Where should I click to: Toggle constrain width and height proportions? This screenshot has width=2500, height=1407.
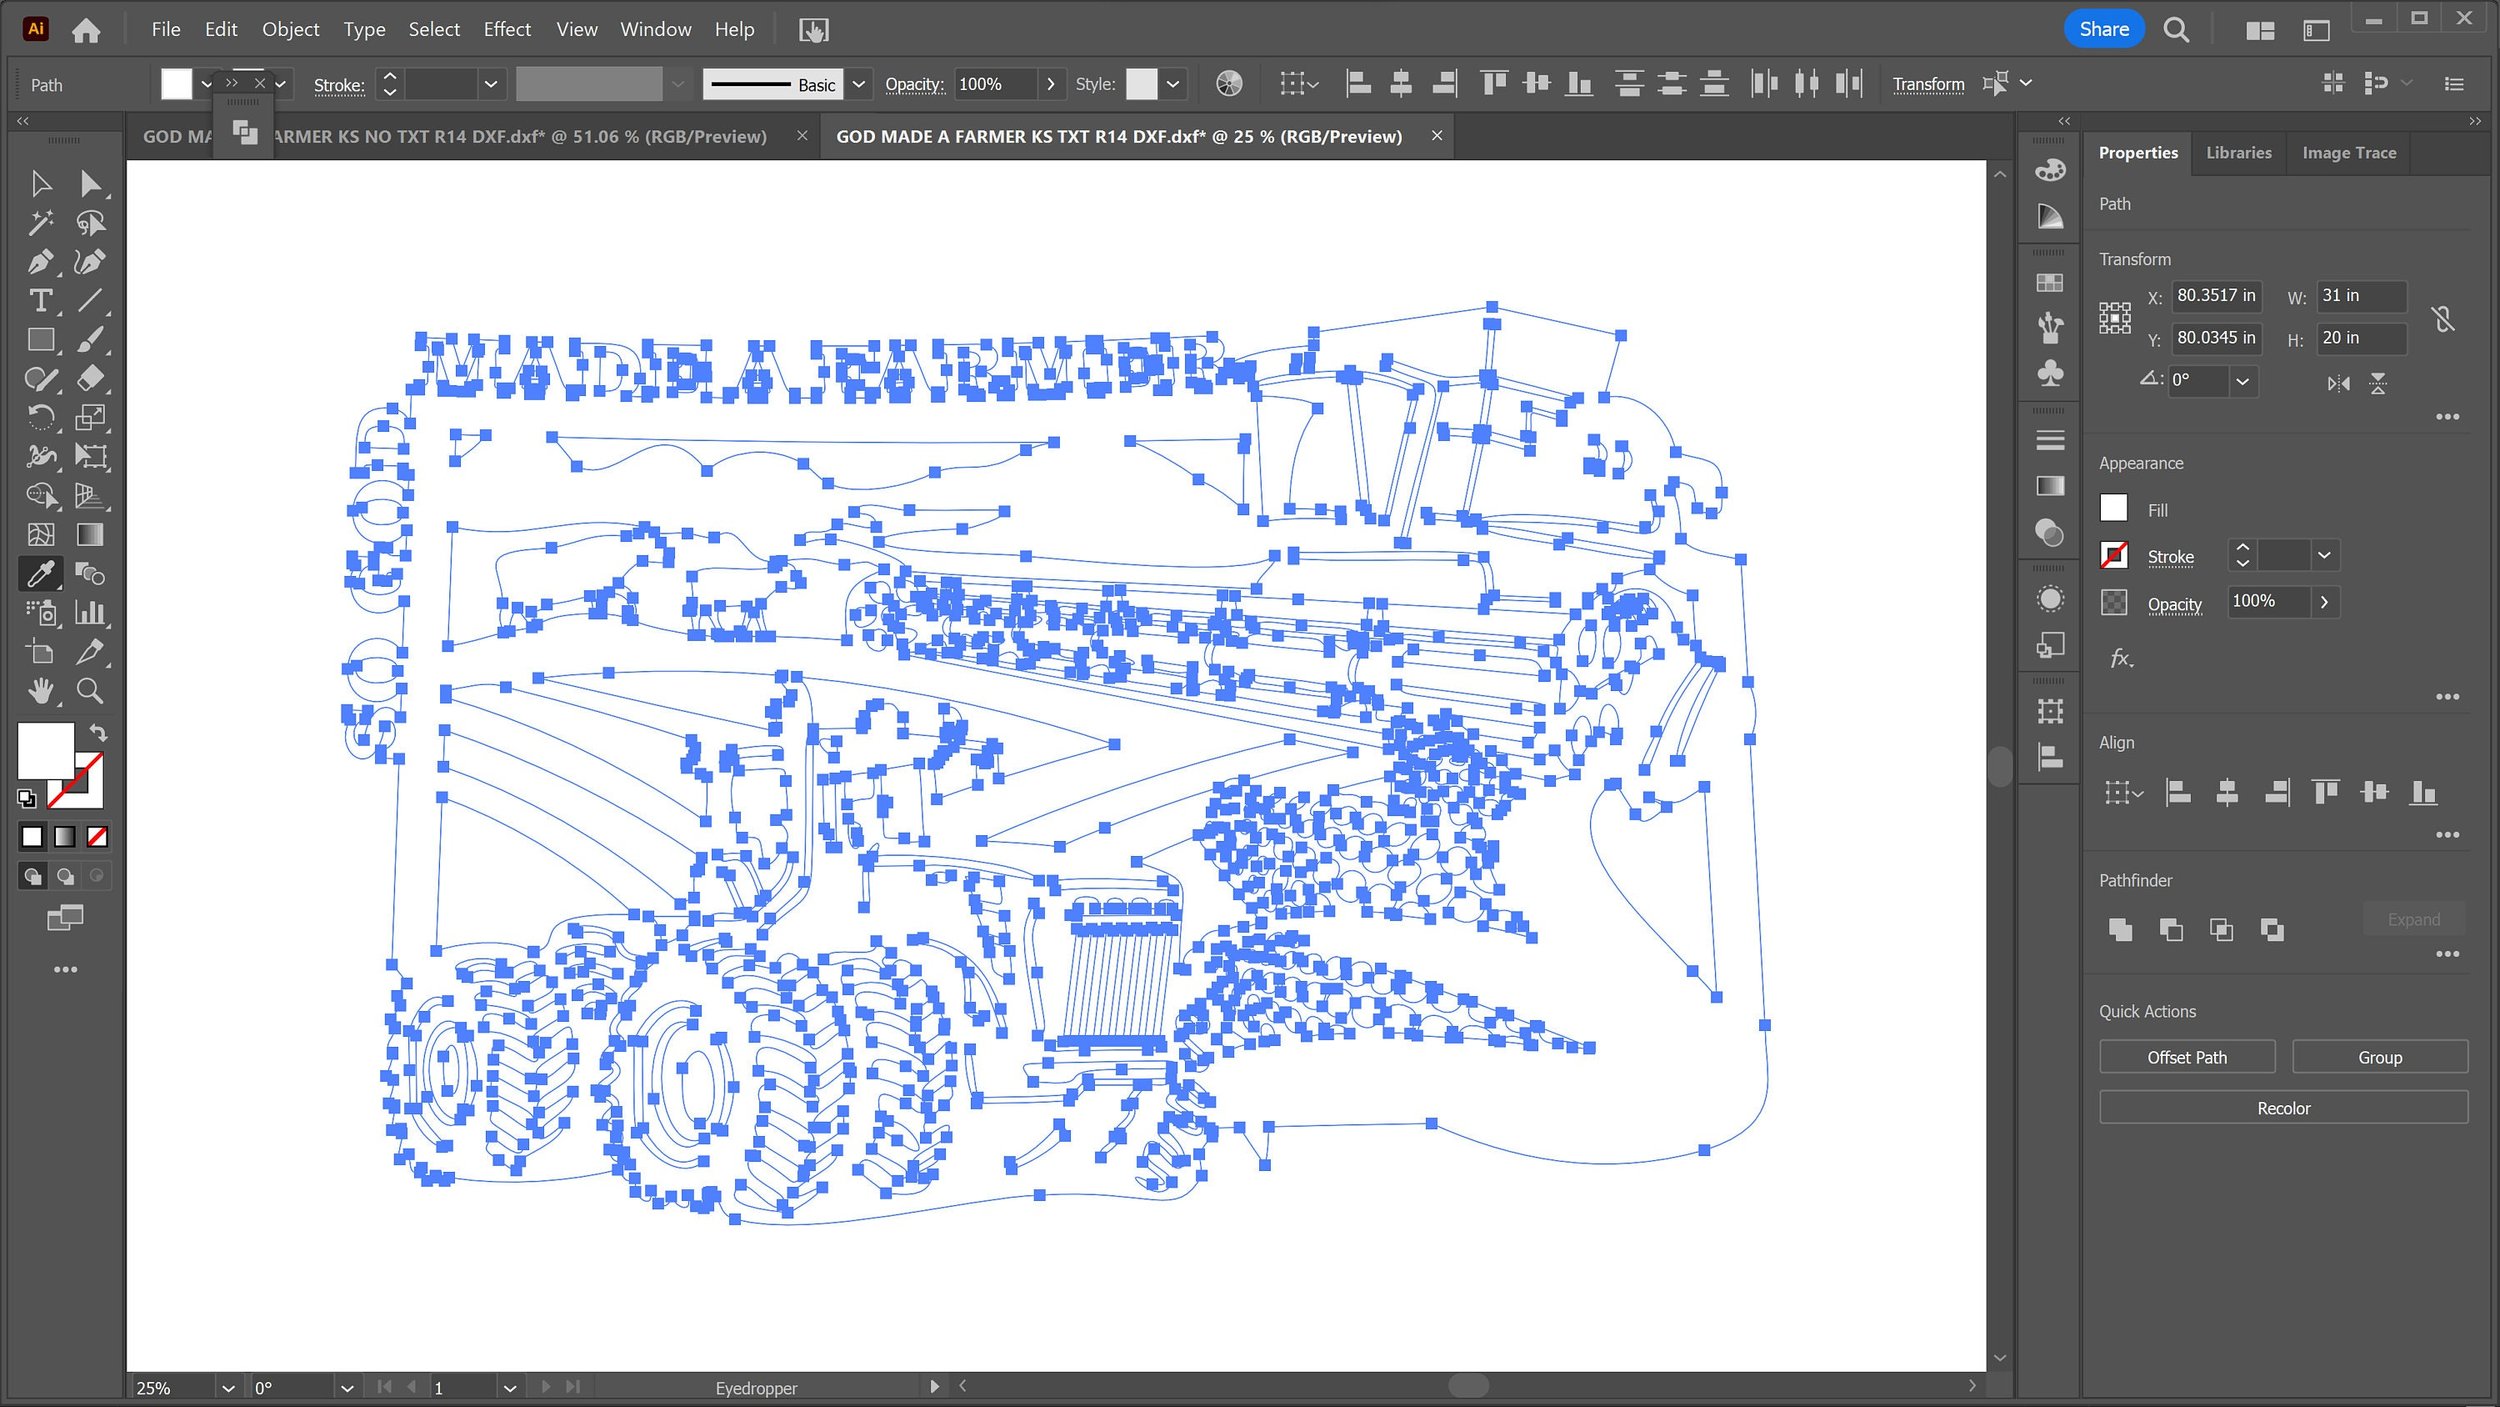(2442, 319)
